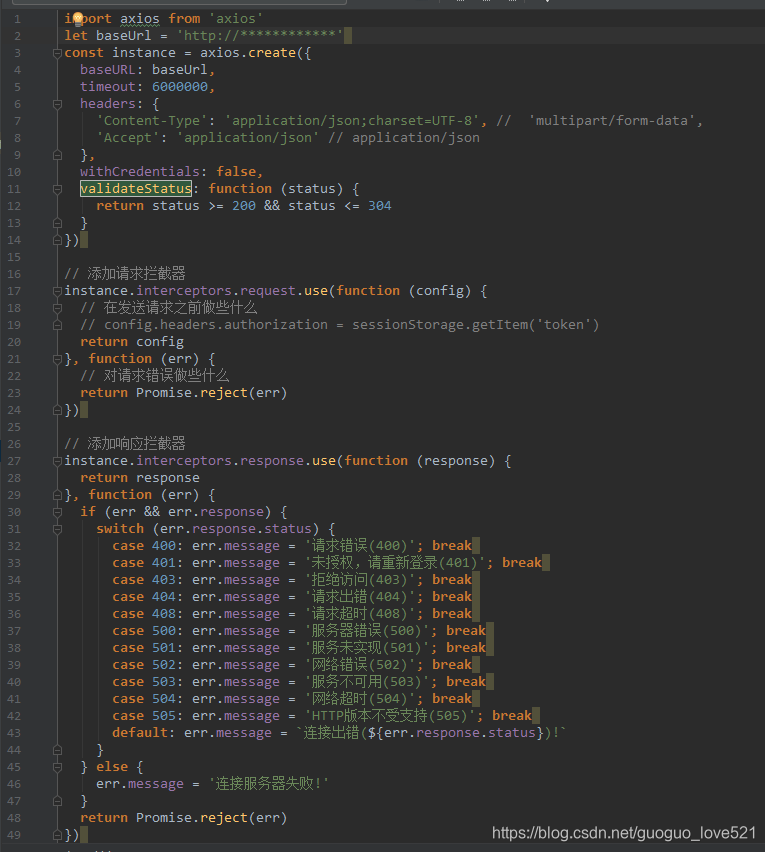The height and width of the screenshot is (852, 765).
Task: Collapse the validateStatus function fold marker
Action: click(x=57, y=189)
